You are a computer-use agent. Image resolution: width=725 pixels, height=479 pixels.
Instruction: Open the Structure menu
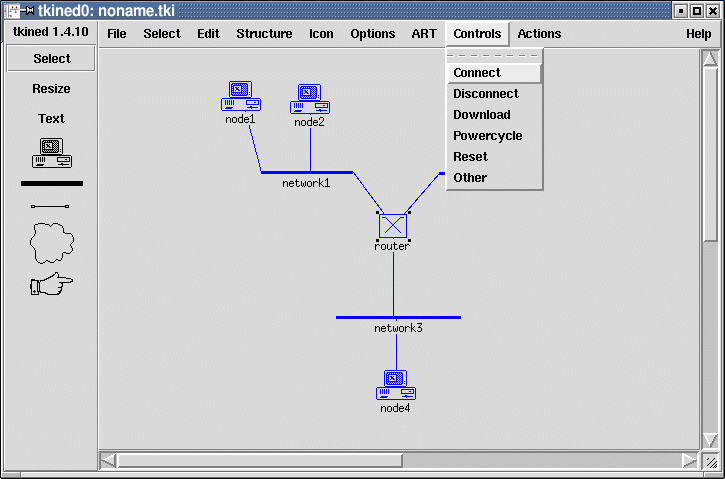[264, 34]
